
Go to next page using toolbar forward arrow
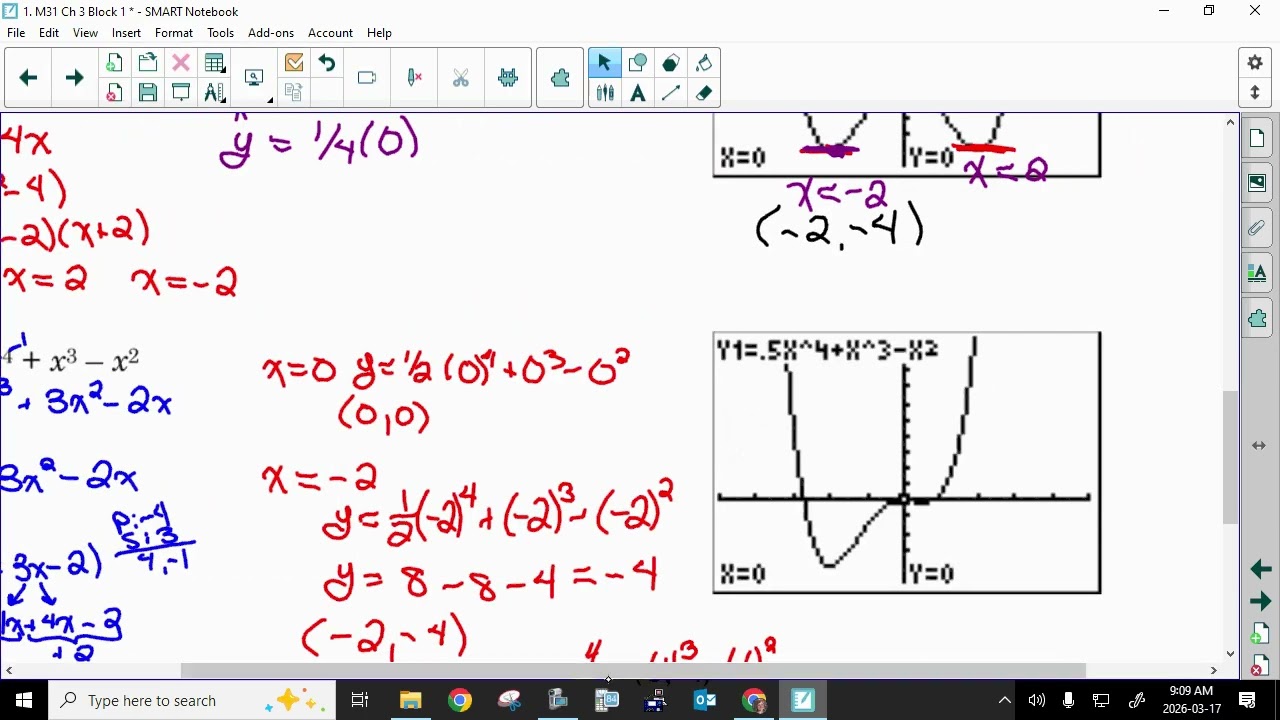click(74, 78)
